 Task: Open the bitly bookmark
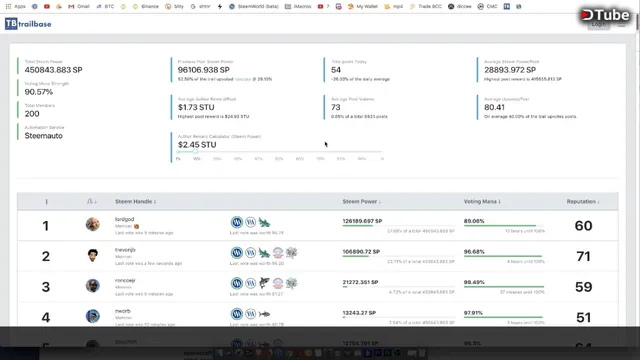pos(175,7)
